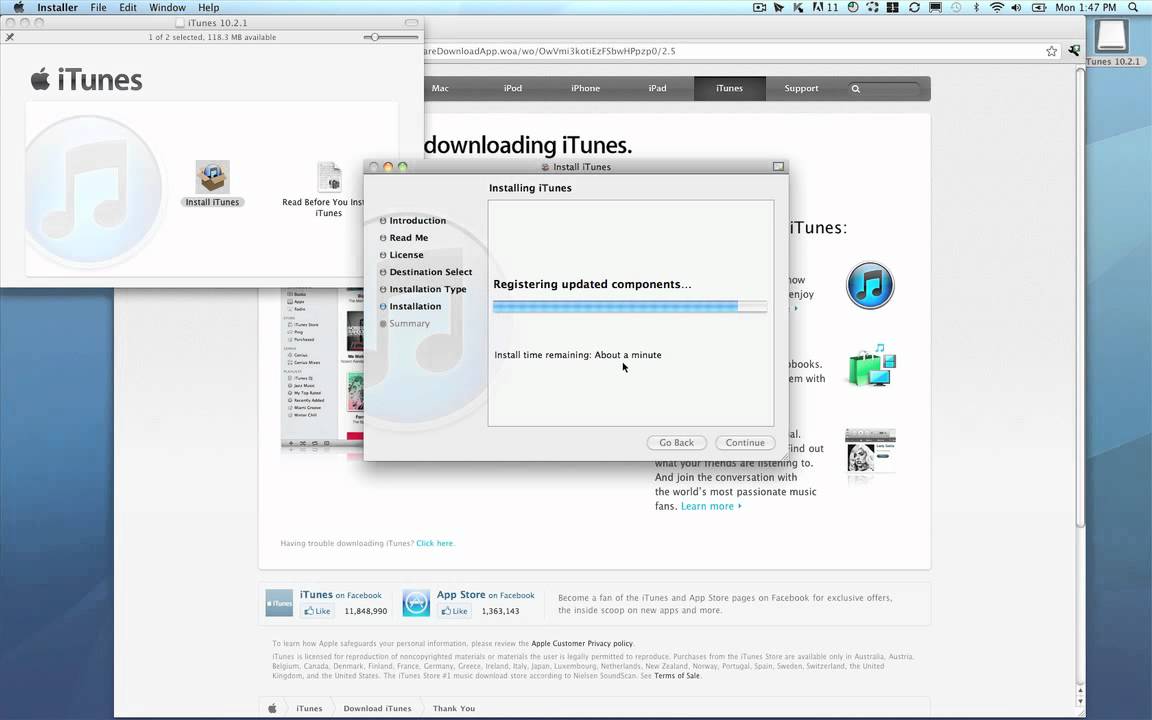Click the screen recording camera menu icon

tap(760, 7)
